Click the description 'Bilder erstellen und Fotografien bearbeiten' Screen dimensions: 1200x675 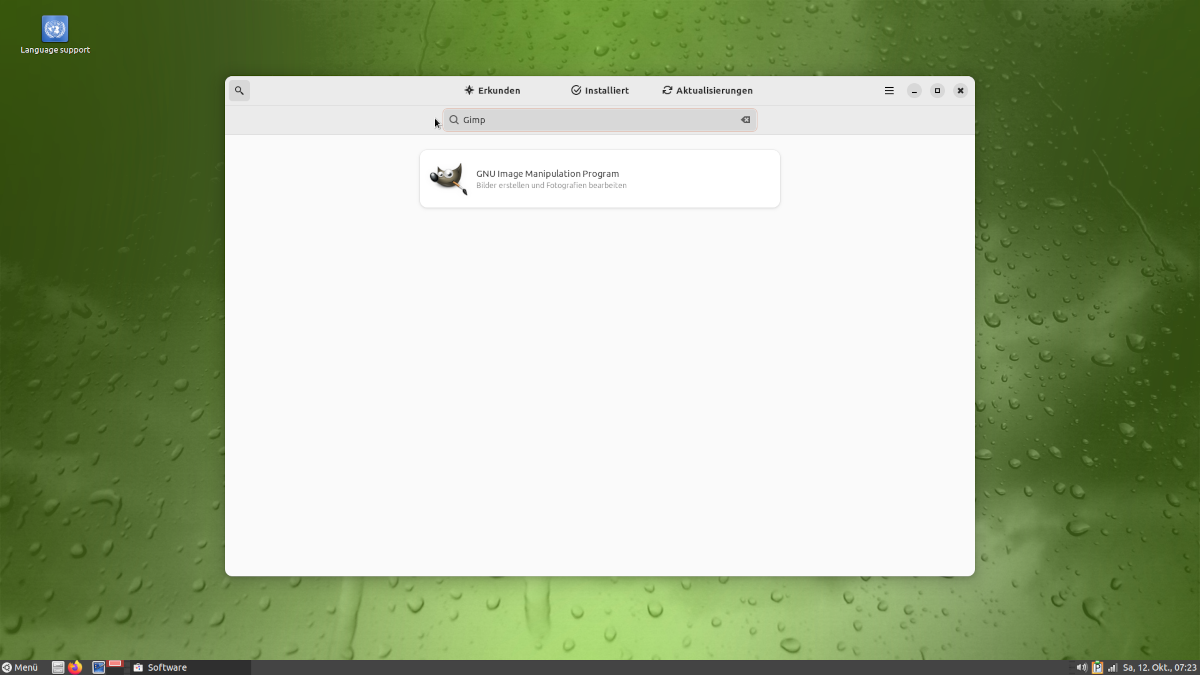(551, 186)
